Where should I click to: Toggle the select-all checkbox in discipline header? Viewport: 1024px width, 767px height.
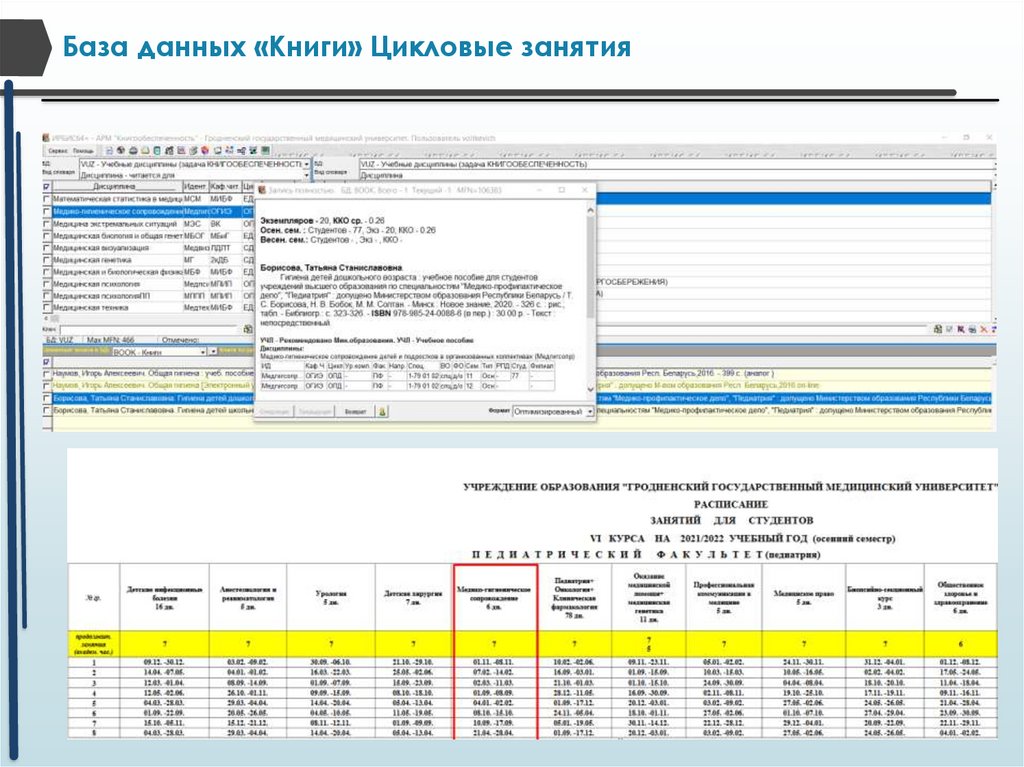coord(46,187)
